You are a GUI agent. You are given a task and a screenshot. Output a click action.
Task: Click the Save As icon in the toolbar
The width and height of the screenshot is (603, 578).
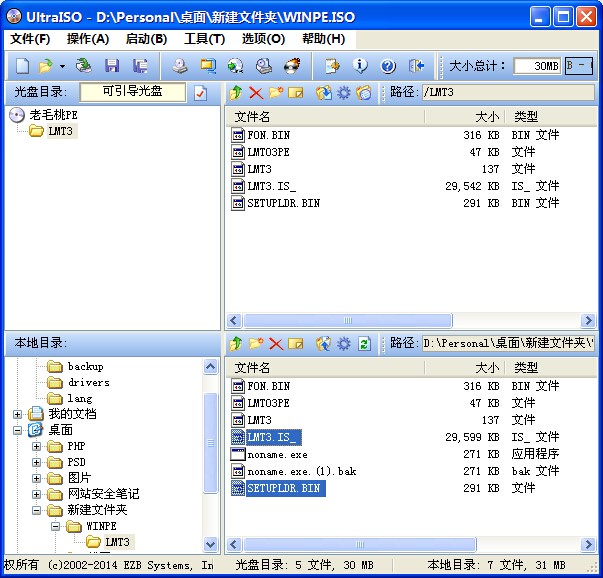(140, 66)
